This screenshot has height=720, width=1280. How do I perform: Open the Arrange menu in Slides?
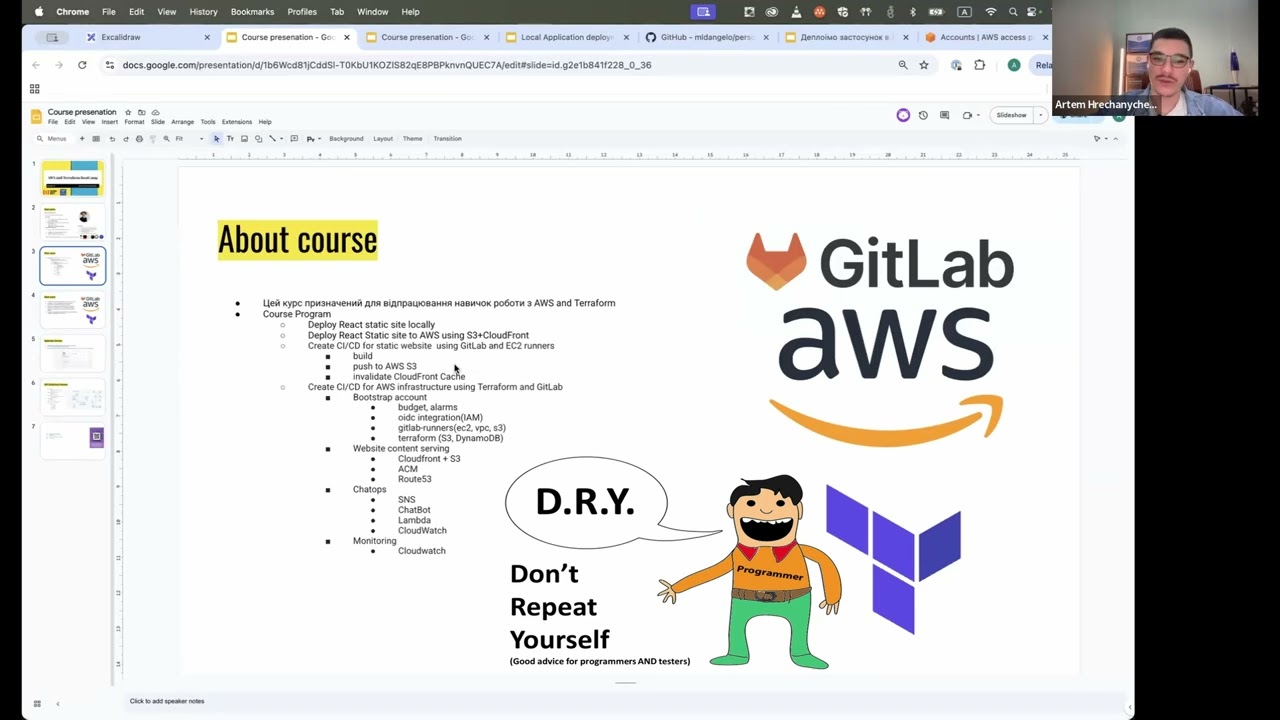(x=182, y=122)
